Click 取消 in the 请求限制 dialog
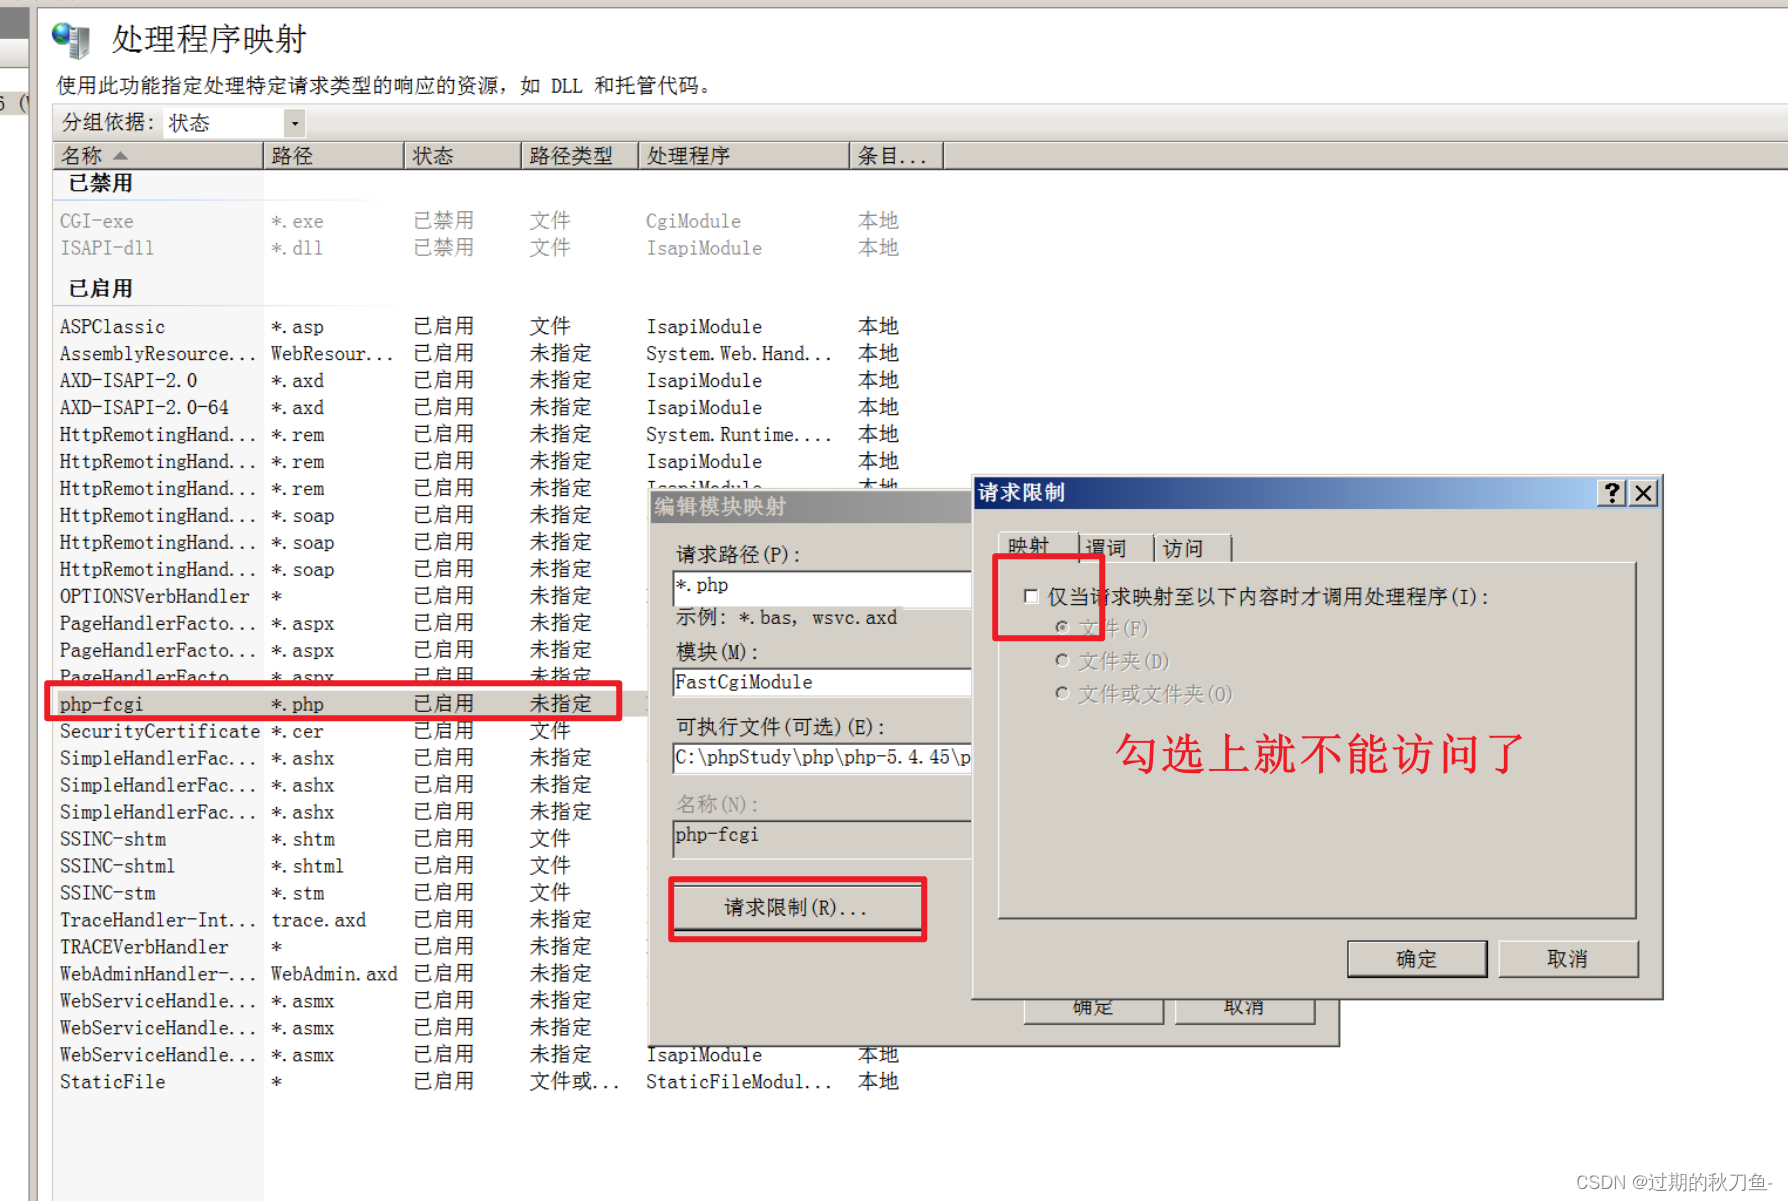The width and height of the screenshot is (1788, 1201). tap(1567, 959)
